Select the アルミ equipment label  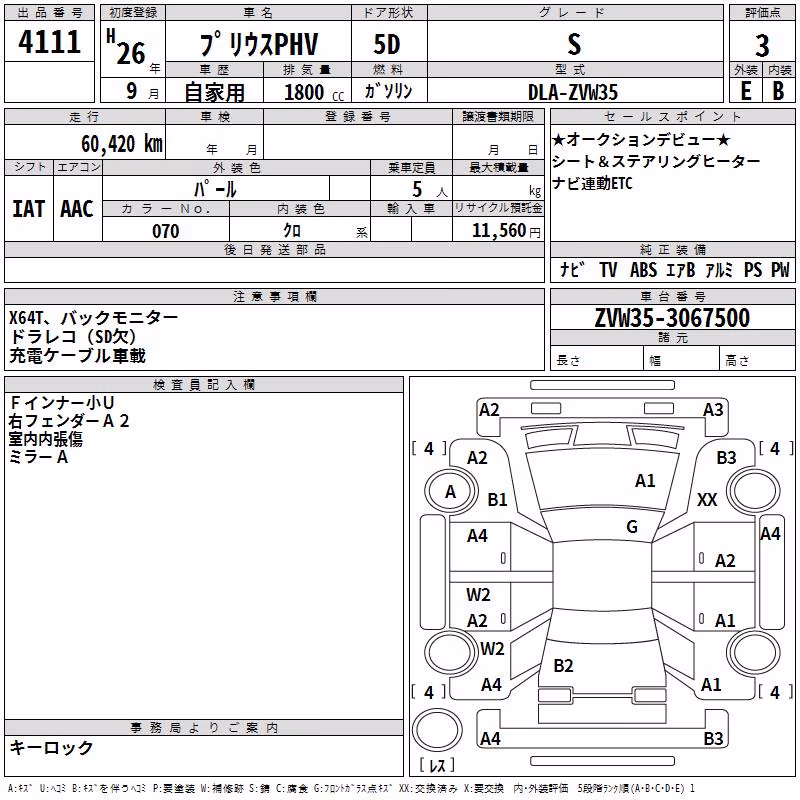coord(718,269)
